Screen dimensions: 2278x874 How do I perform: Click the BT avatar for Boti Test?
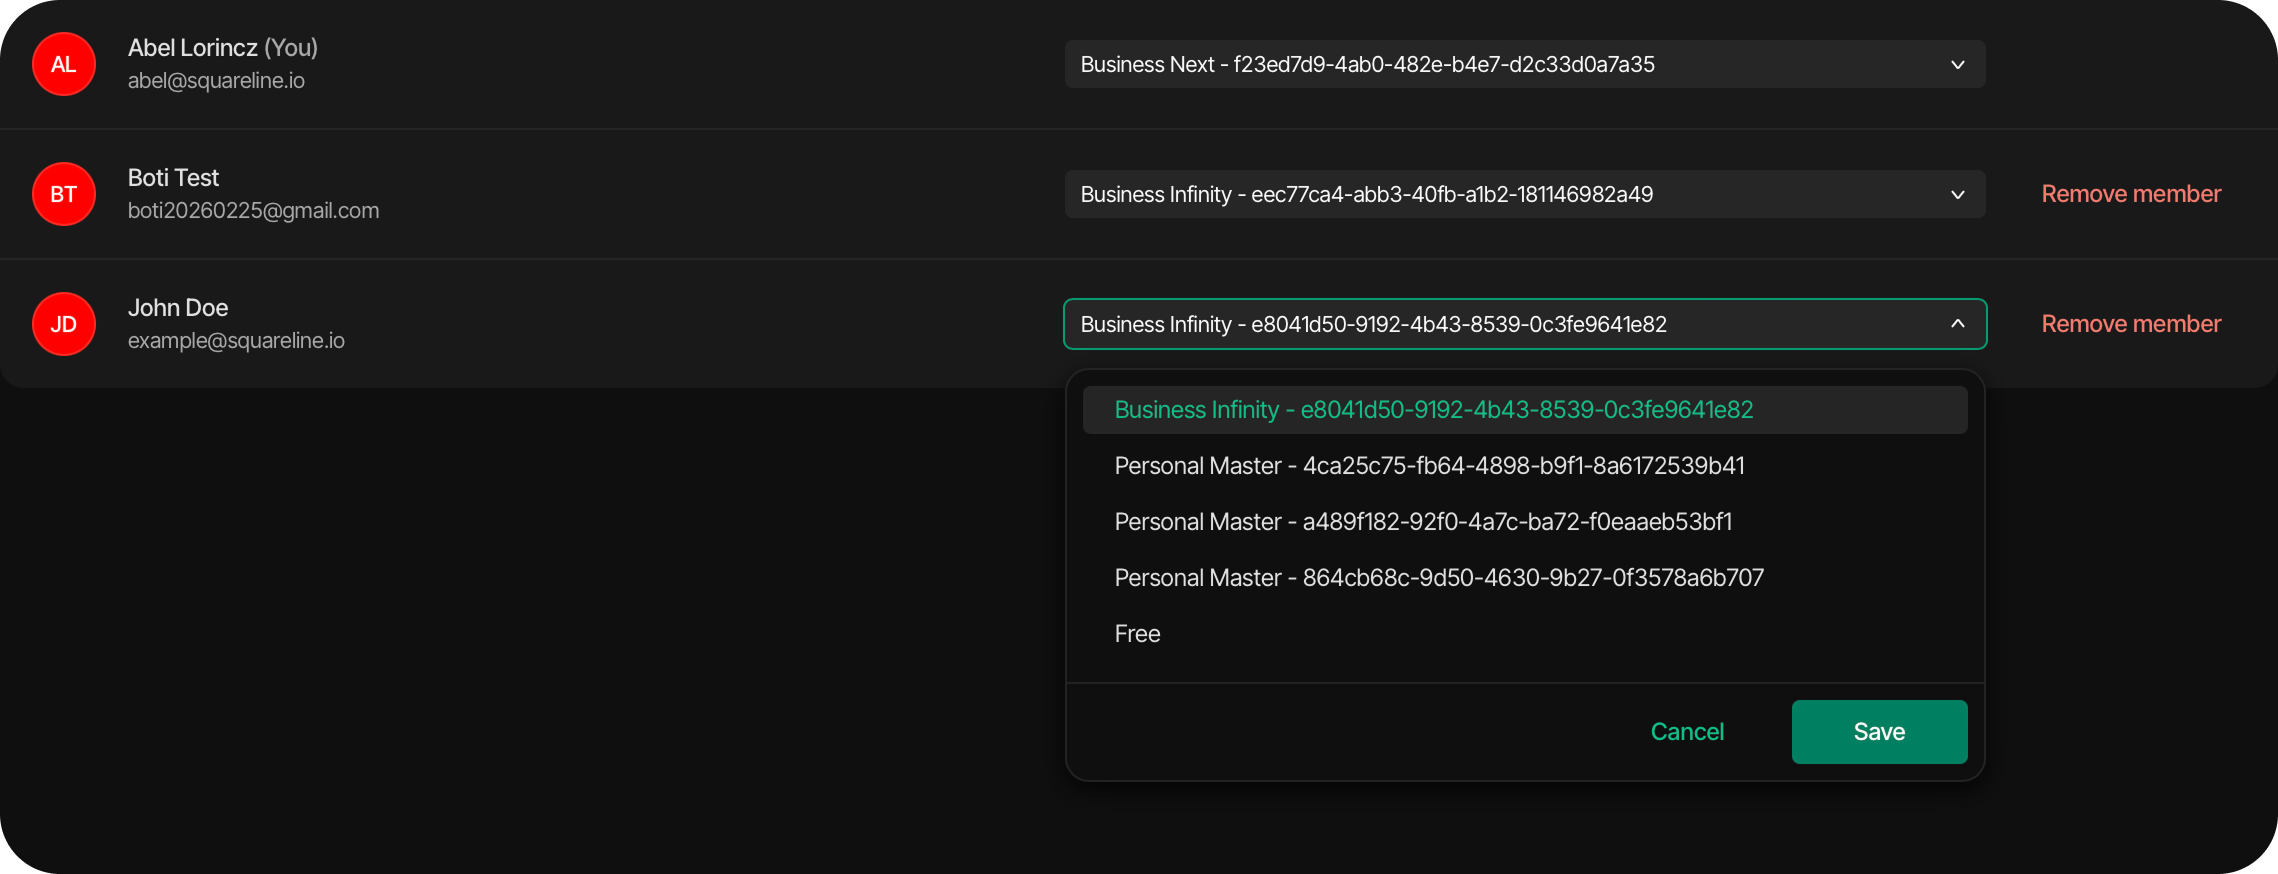64,194
